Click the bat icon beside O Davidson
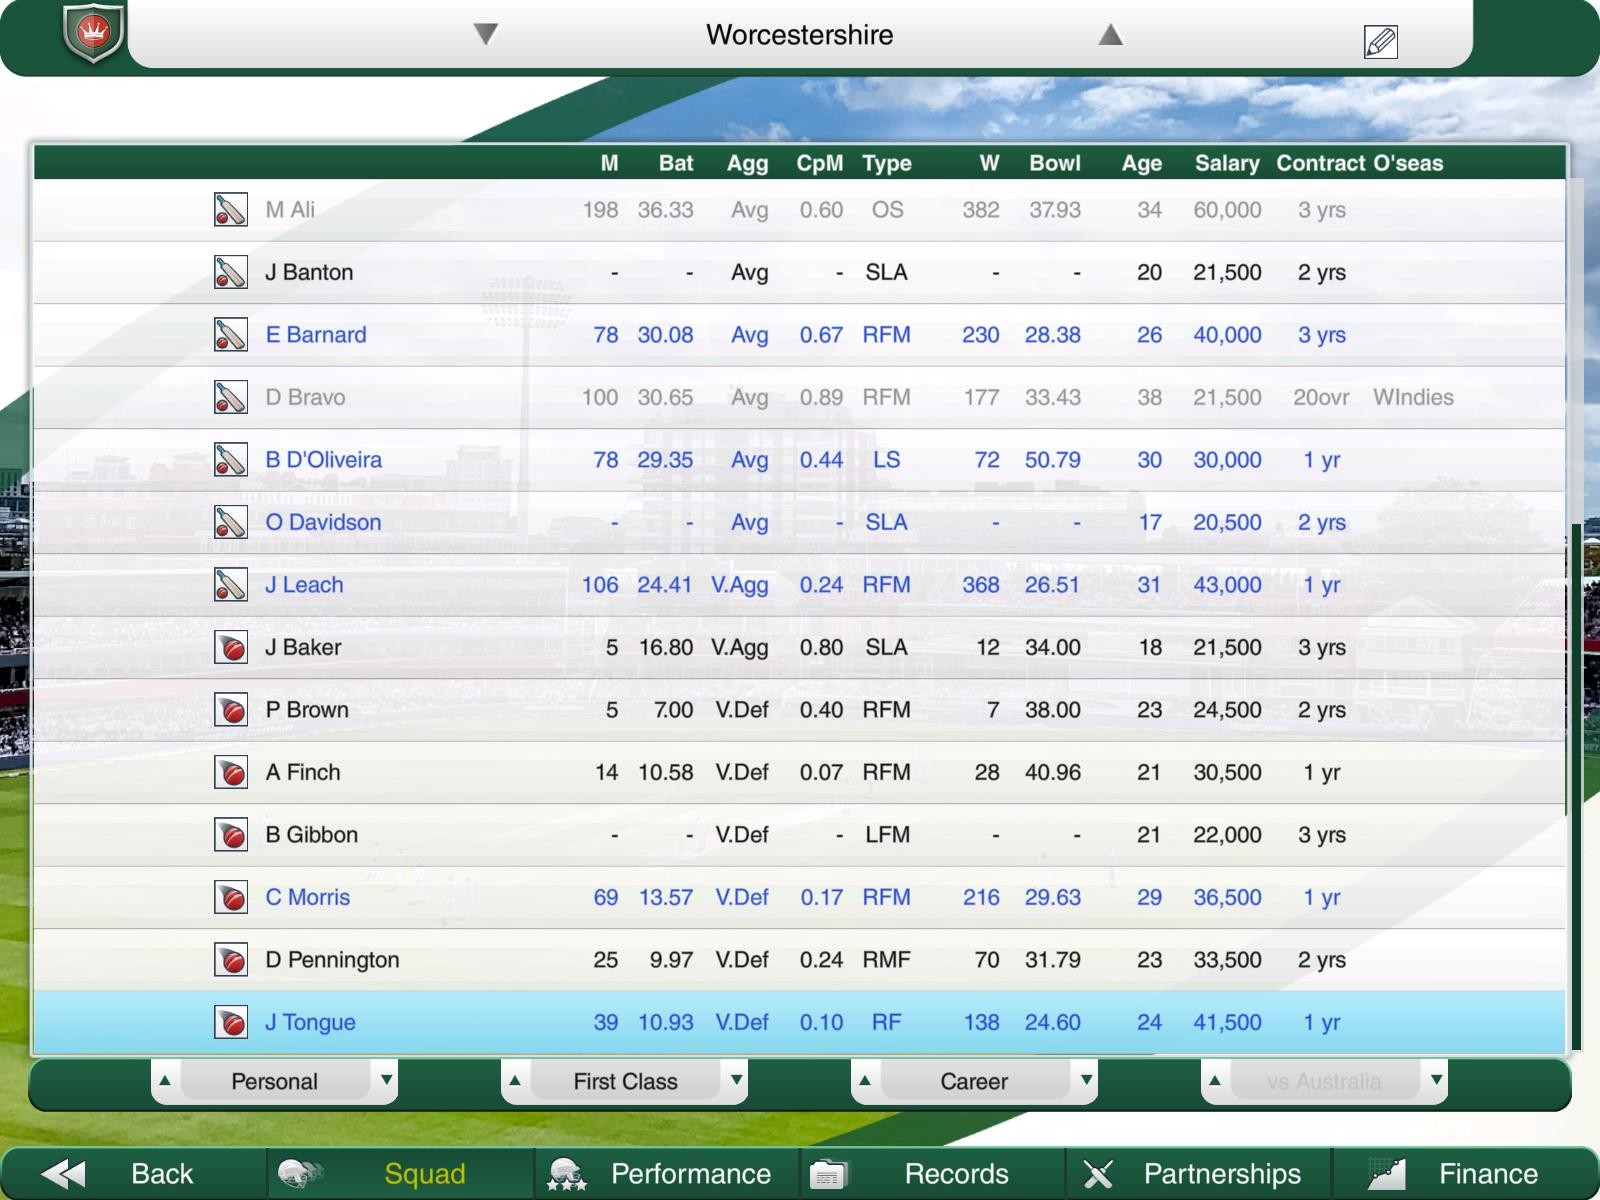Image resolution: width=1600 pixels, height=1200 pixels. (x=231, y=522)
